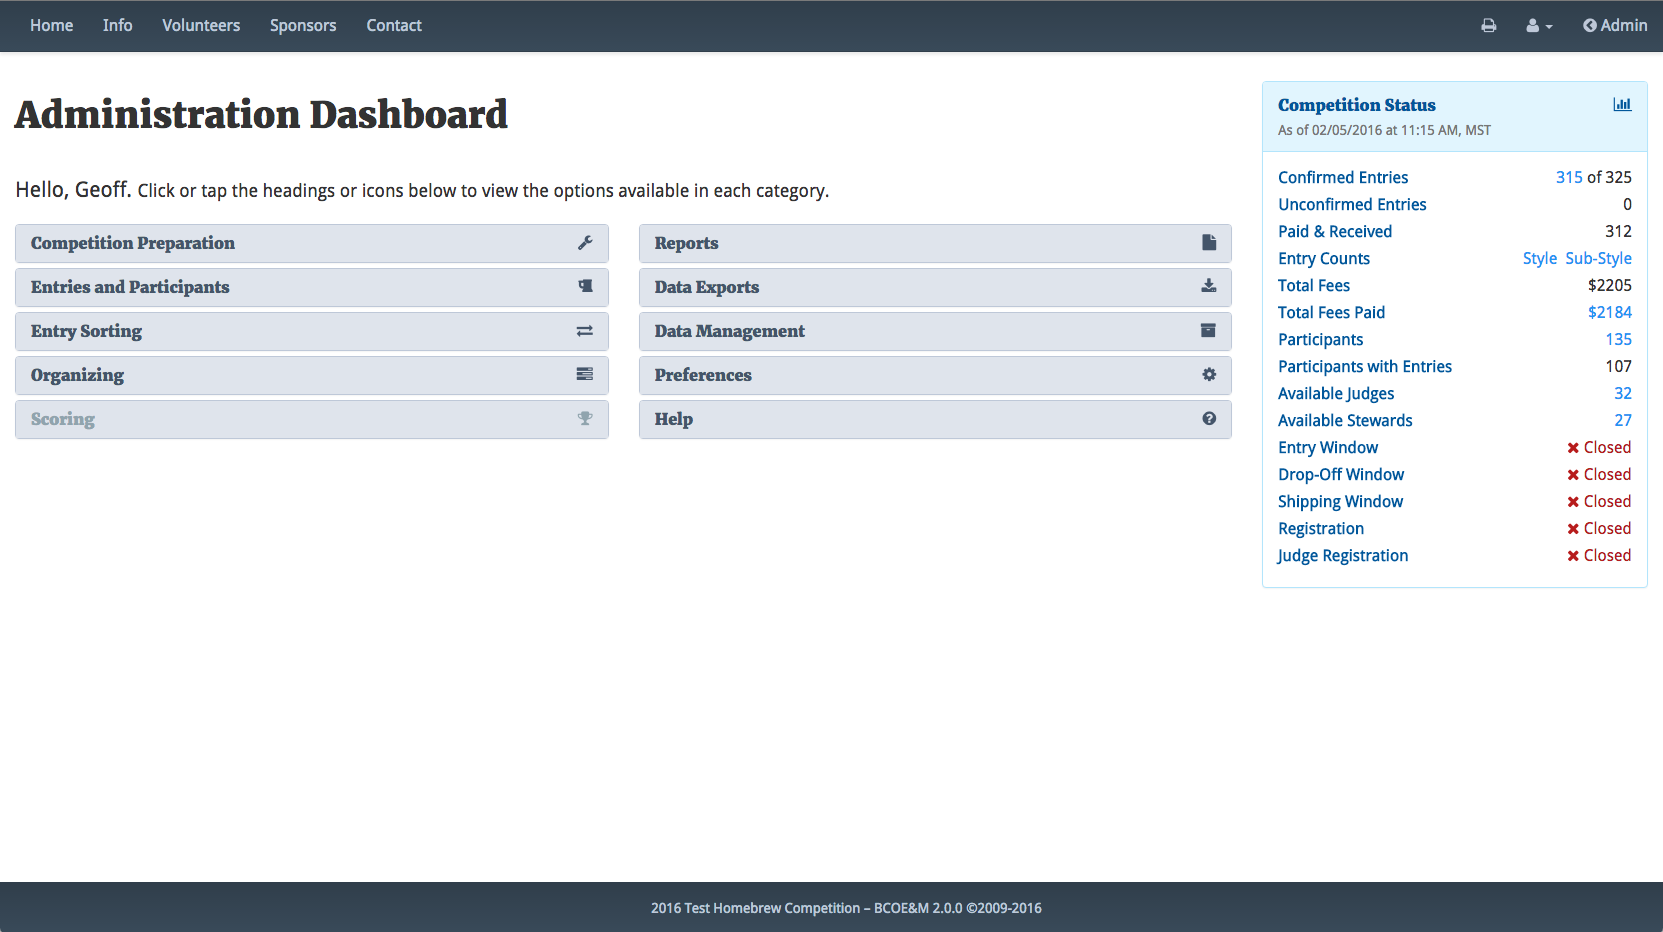Expand the Organizing category heading
1663x932 pixels.
pyautogui.click(x=78, y=375)
